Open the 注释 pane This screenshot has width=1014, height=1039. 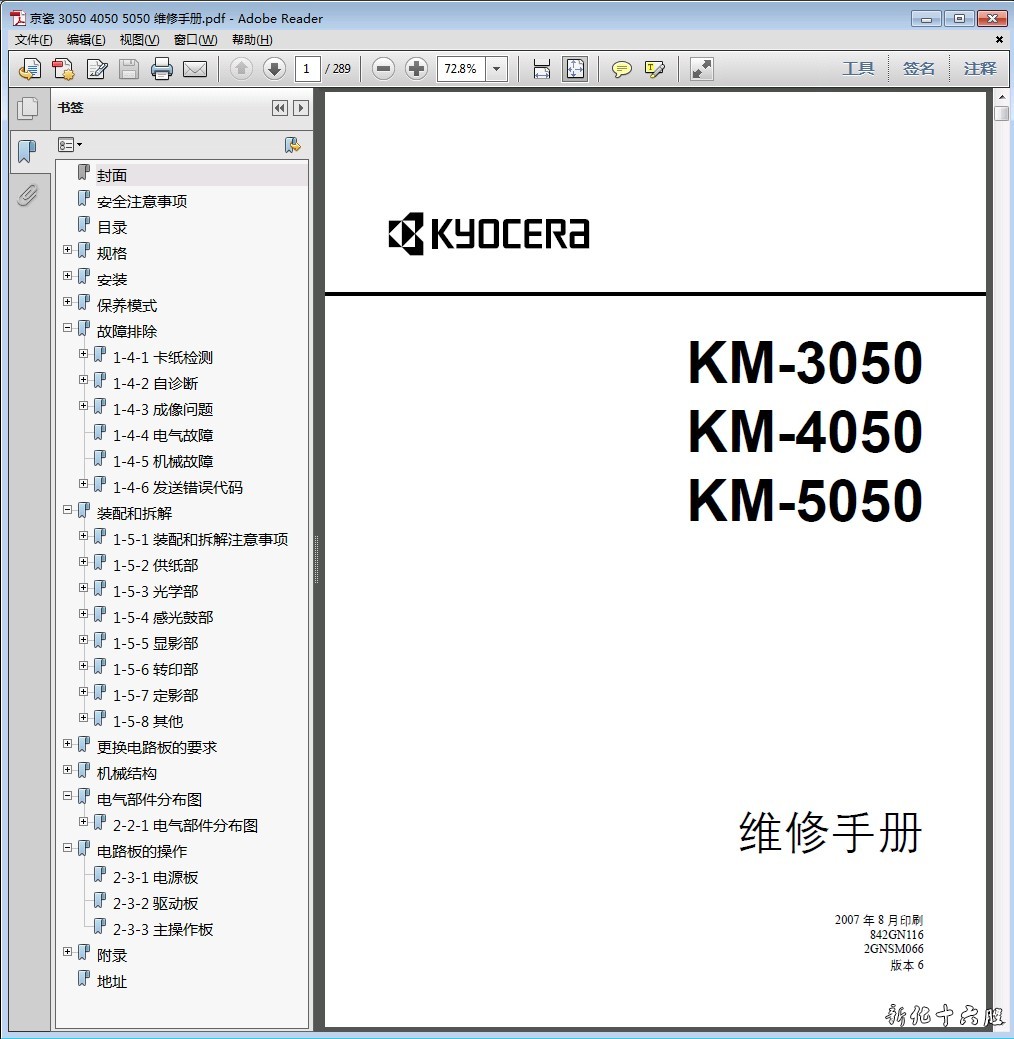tap(980, 69)
